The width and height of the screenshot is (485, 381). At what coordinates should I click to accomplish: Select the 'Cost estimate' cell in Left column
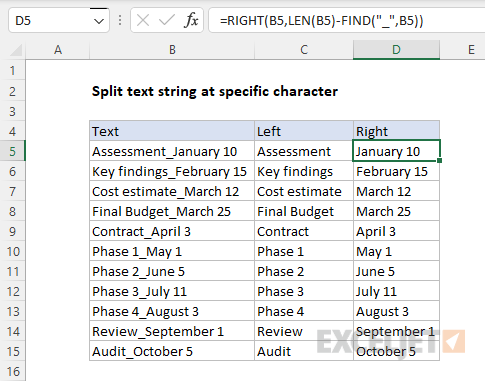click(304, 191)
